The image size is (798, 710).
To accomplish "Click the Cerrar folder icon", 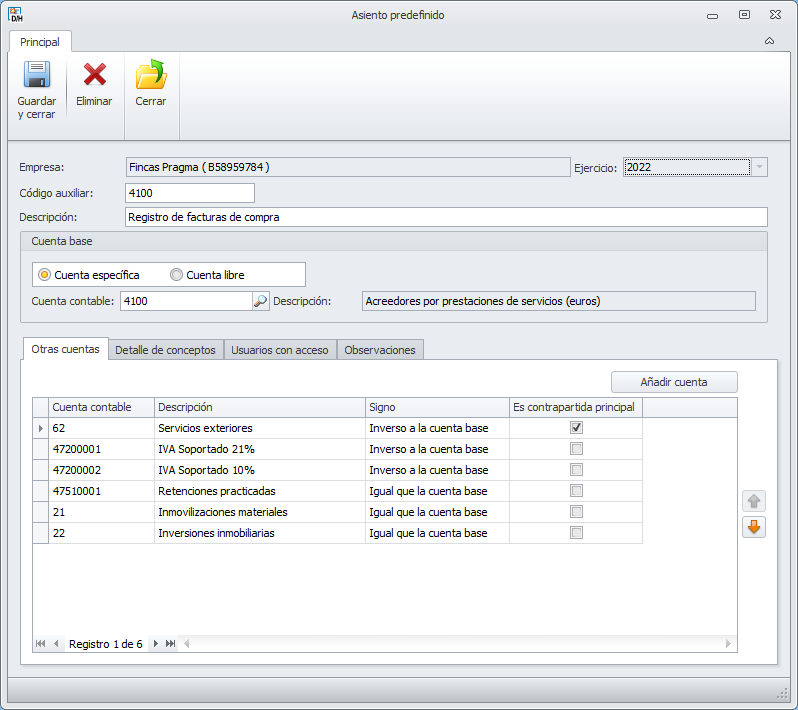I will [x=151, y=75].
